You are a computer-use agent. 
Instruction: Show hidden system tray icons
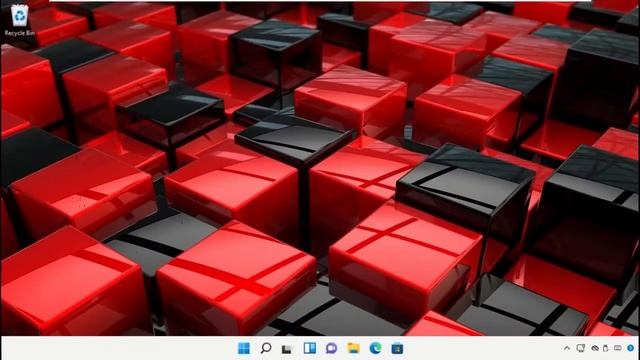(567, 348)
